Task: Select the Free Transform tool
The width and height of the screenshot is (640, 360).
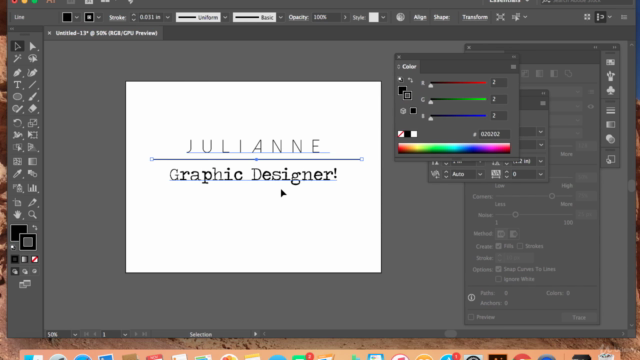Action: tap(33, 135)
